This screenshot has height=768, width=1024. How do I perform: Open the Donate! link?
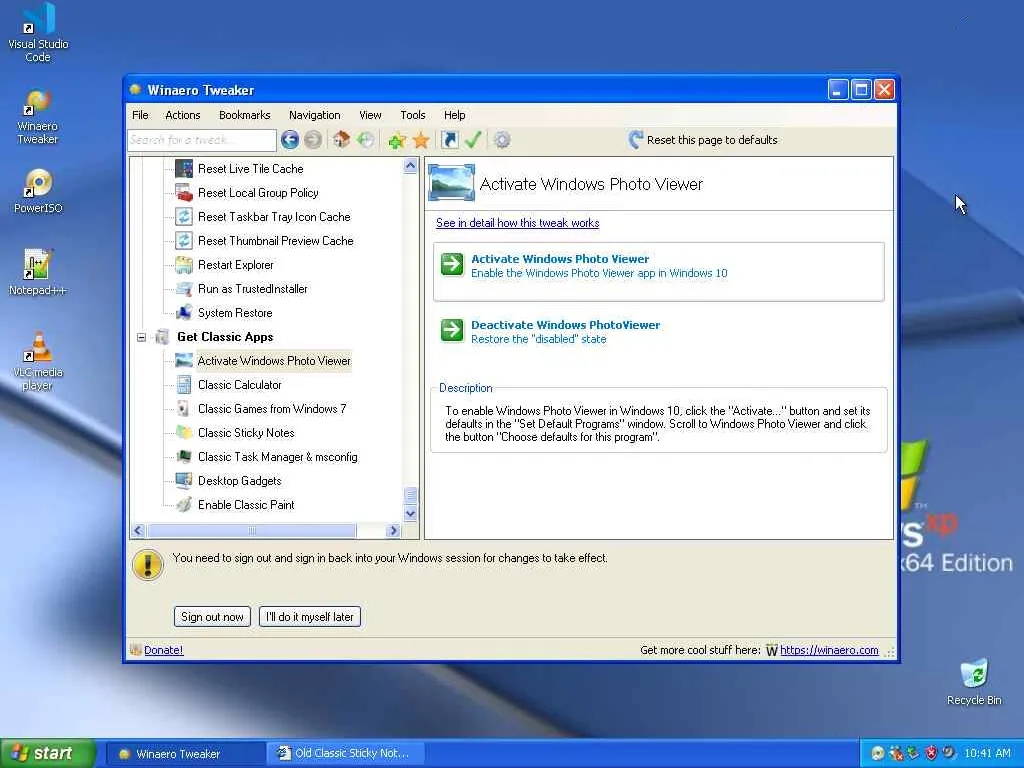click(163, 650)
